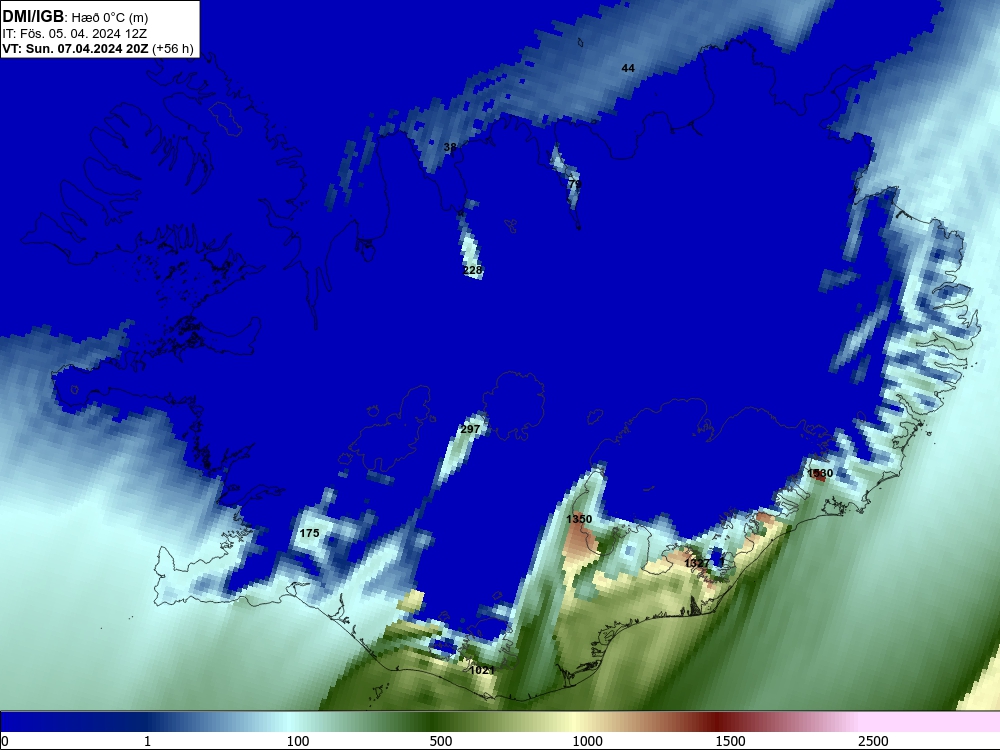Click the 1 label on the color scale
Viewport: 1000px width, 750px height.
pyautogui.click(x=147, y=741)
